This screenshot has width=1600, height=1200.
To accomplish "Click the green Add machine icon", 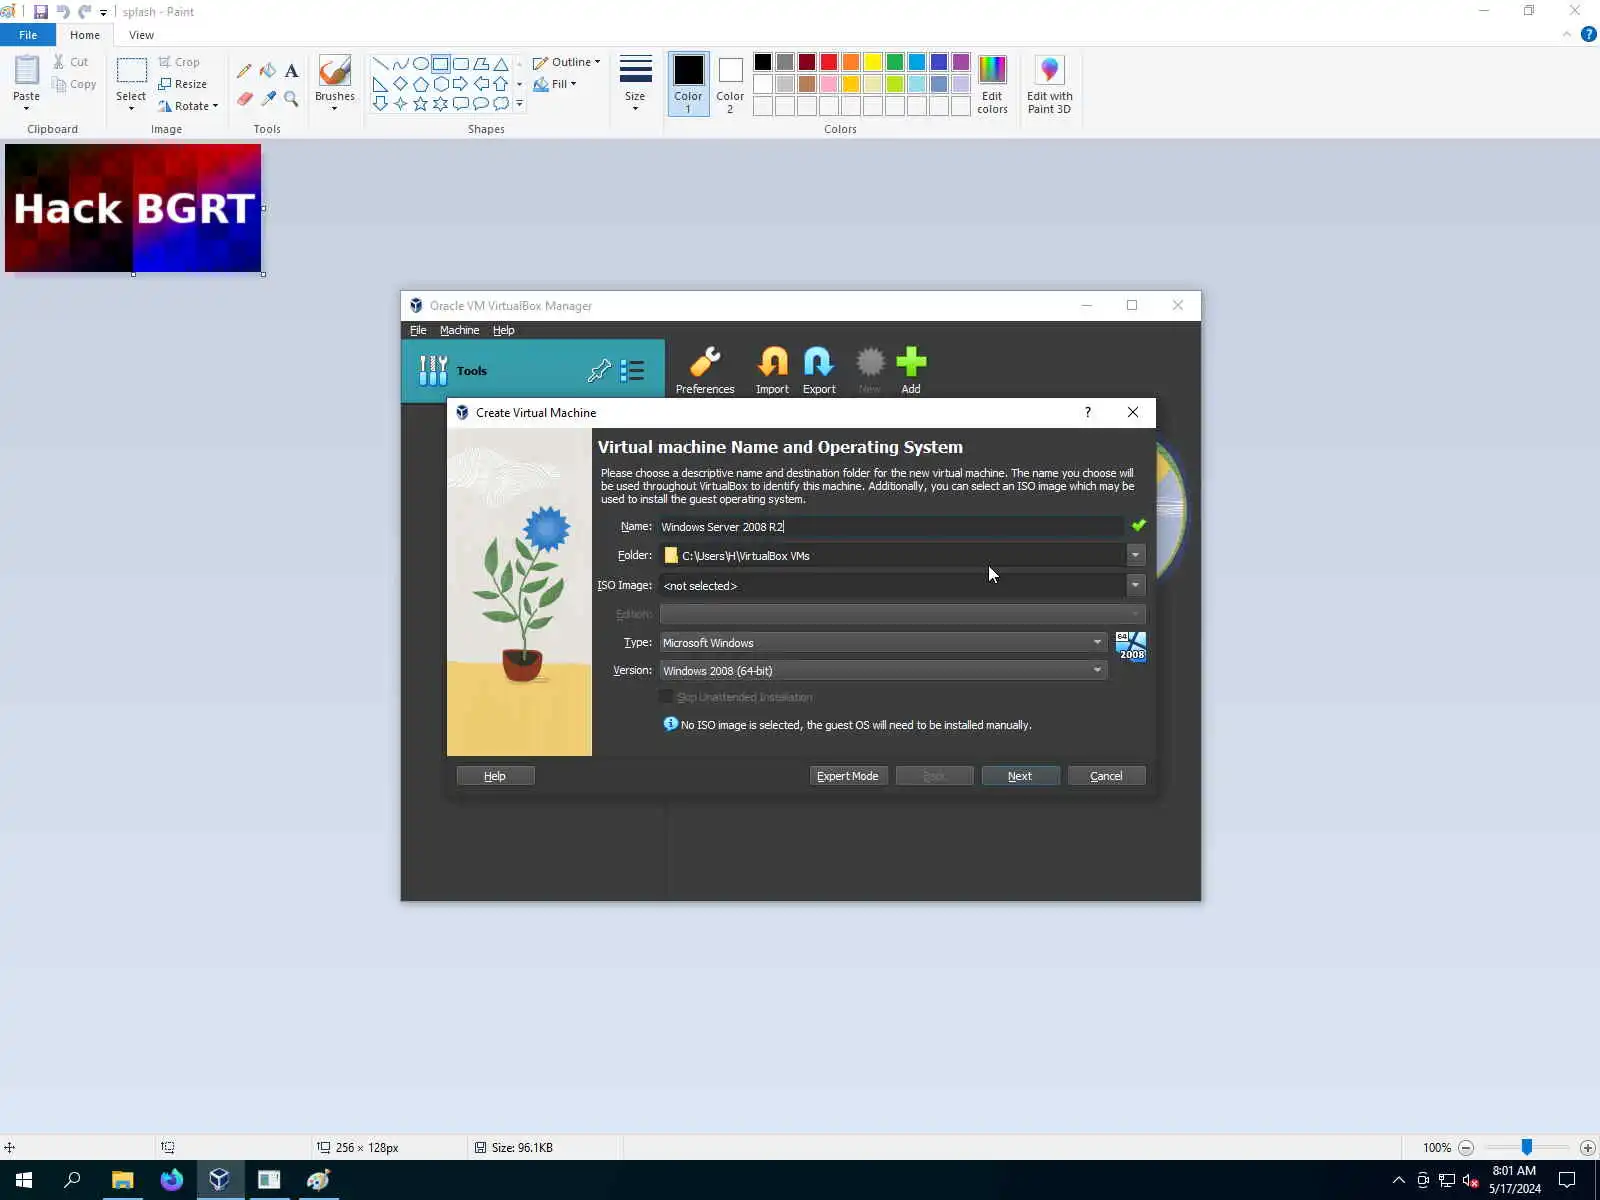I will 911,370.
